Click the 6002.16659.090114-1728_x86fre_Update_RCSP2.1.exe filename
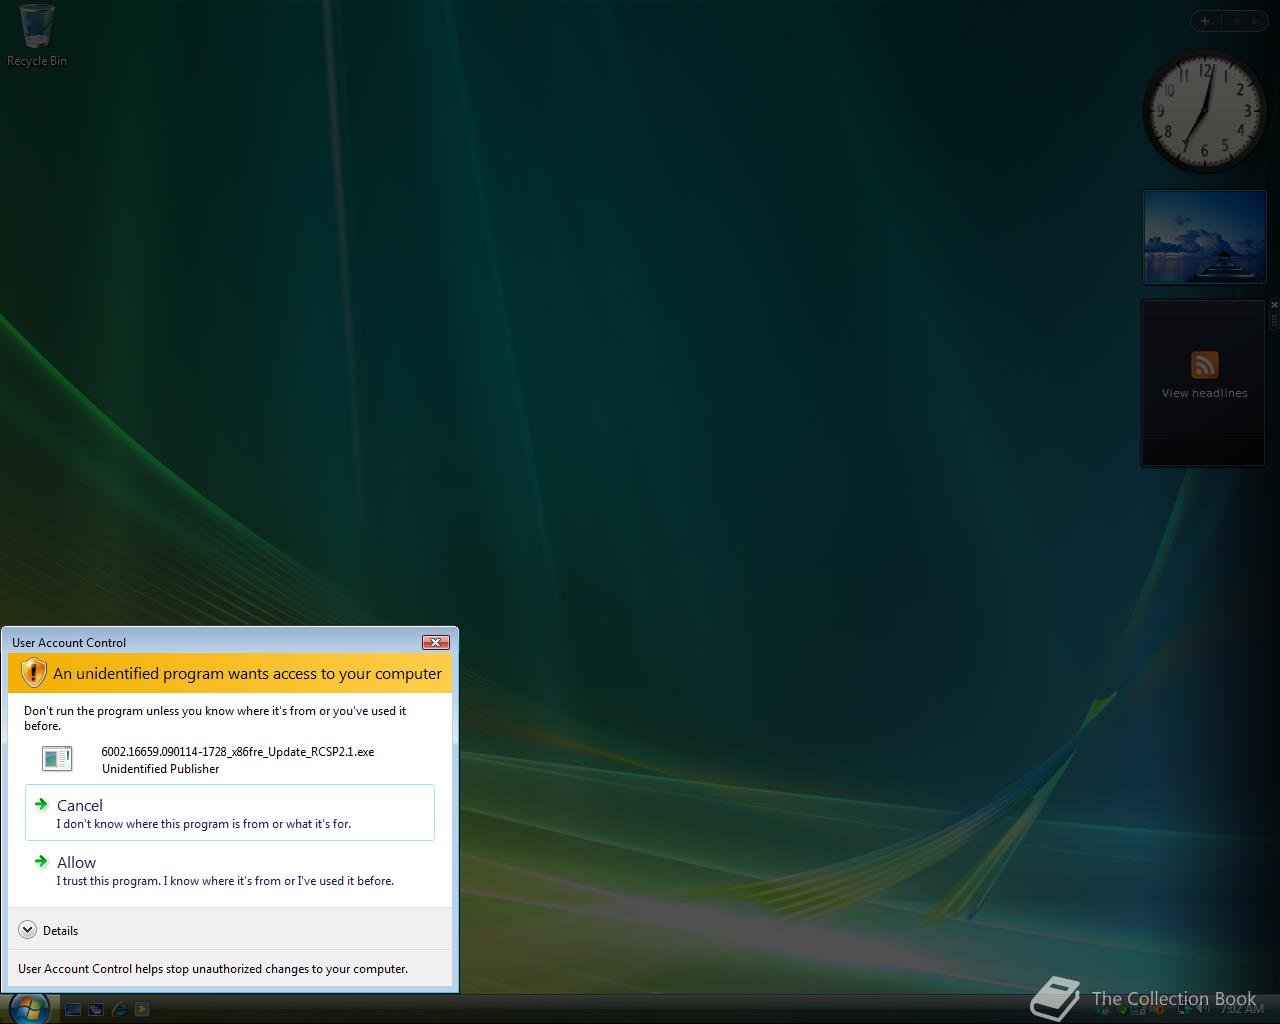This screenshot has width=1280, height=1024. (x=238, y=752)
